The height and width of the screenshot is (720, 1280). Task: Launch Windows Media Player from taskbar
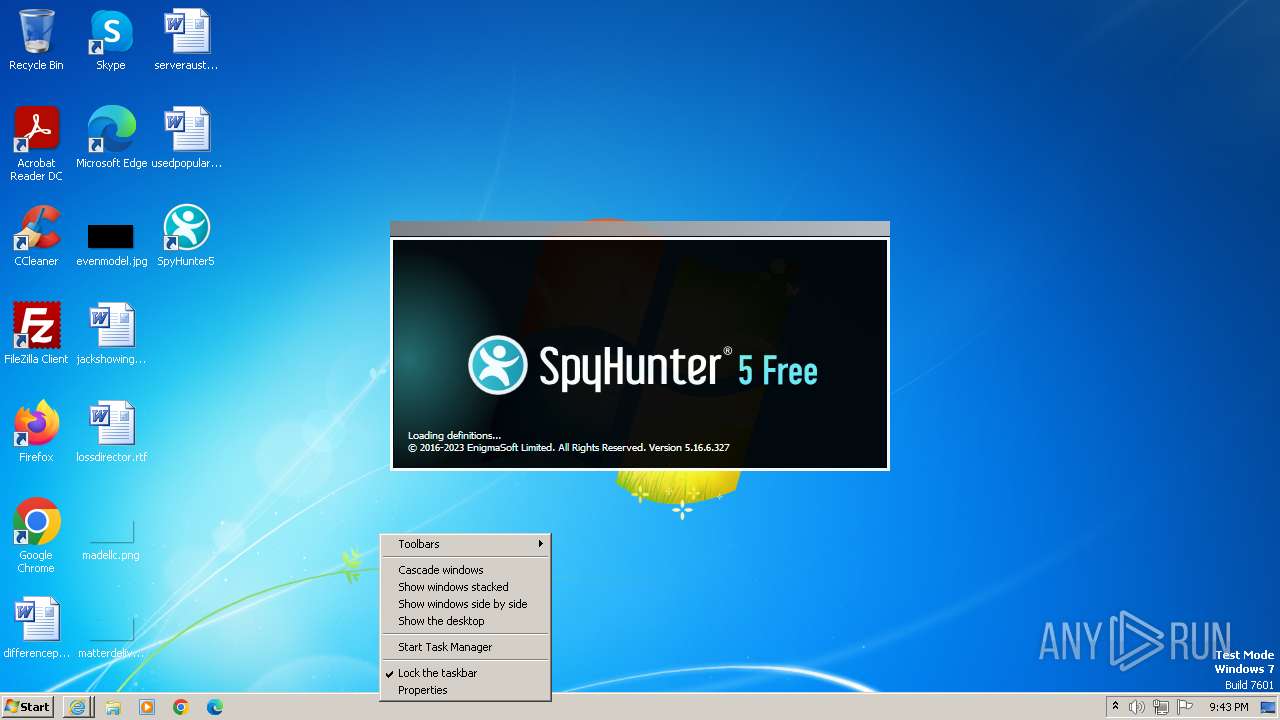click(147, 707)
